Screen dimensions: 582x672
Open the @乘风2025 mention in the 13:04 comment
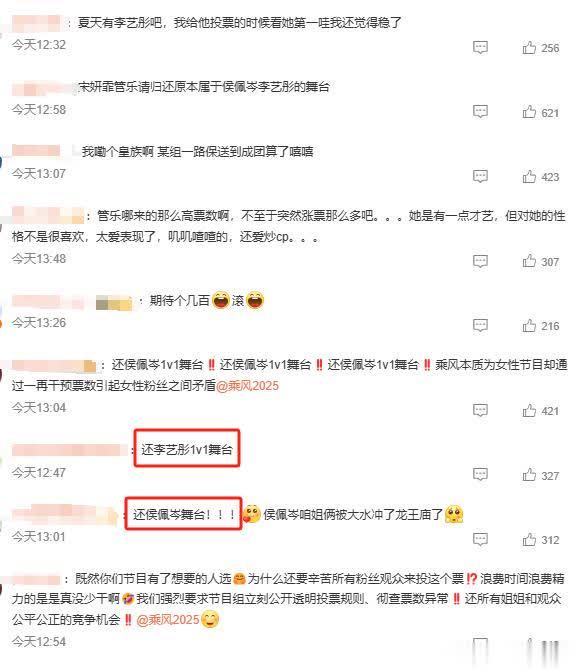(247, 386)
